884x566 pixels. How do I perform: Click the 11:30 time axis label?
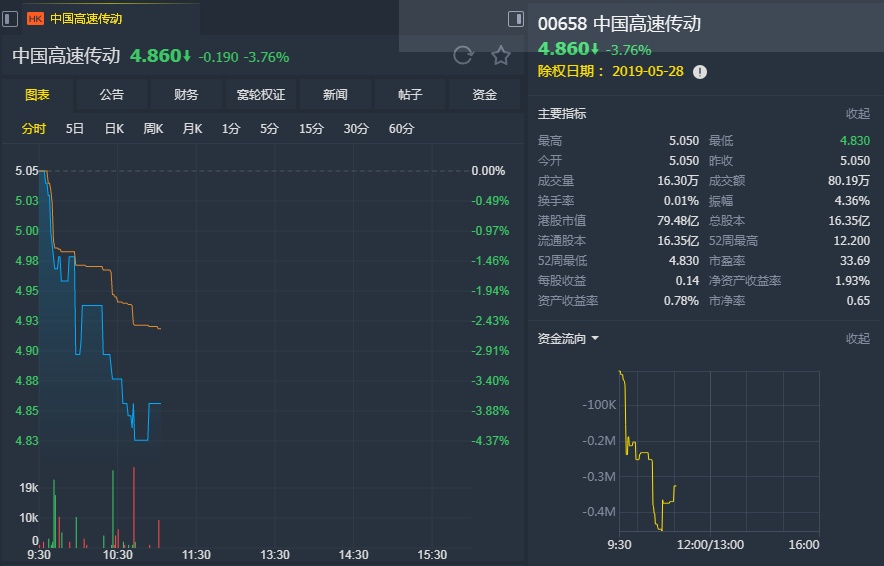click(x=196, y=555)
